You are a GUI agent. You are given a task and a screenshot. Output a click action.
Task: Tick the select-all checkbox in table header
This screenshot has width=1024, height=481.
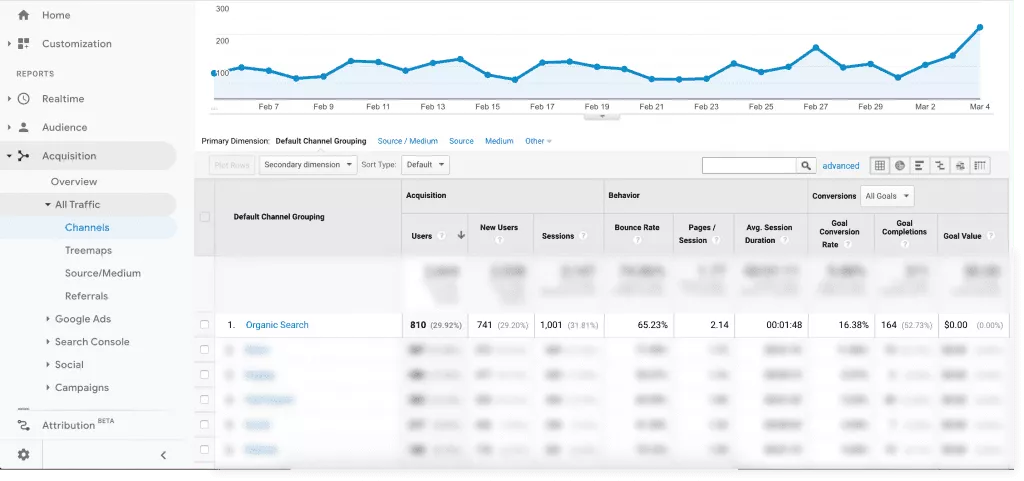click(204, 217)
